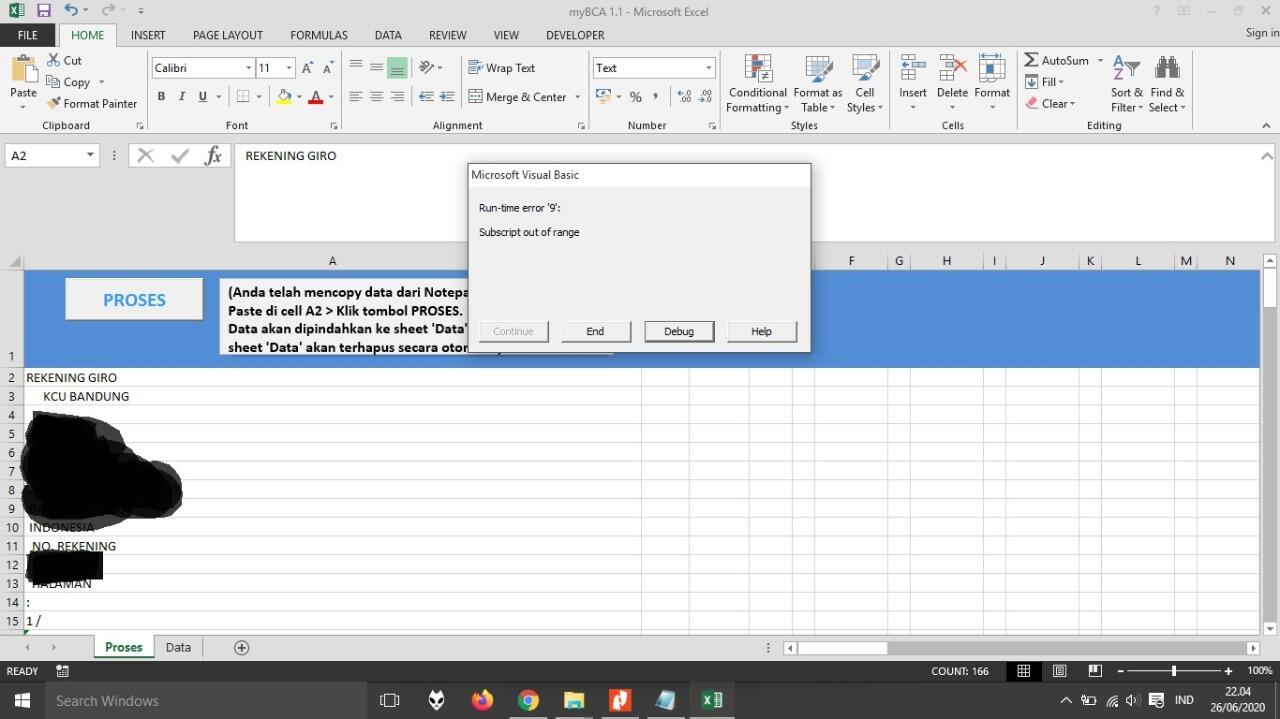Click the Find & Select binoculars
Image resolution: width=1280 pixels, height=719 pixels.
point(1166,68)
